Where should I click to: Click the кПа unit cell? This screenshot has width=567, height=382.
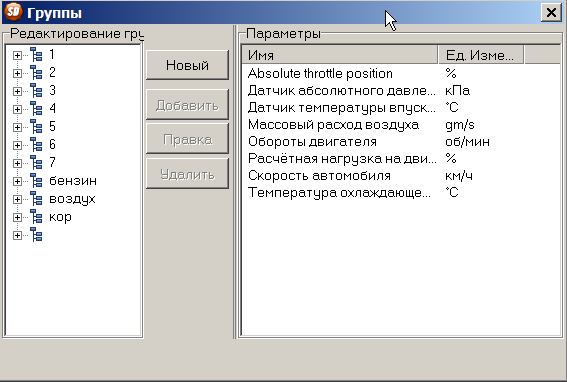(x=457, y=90)
